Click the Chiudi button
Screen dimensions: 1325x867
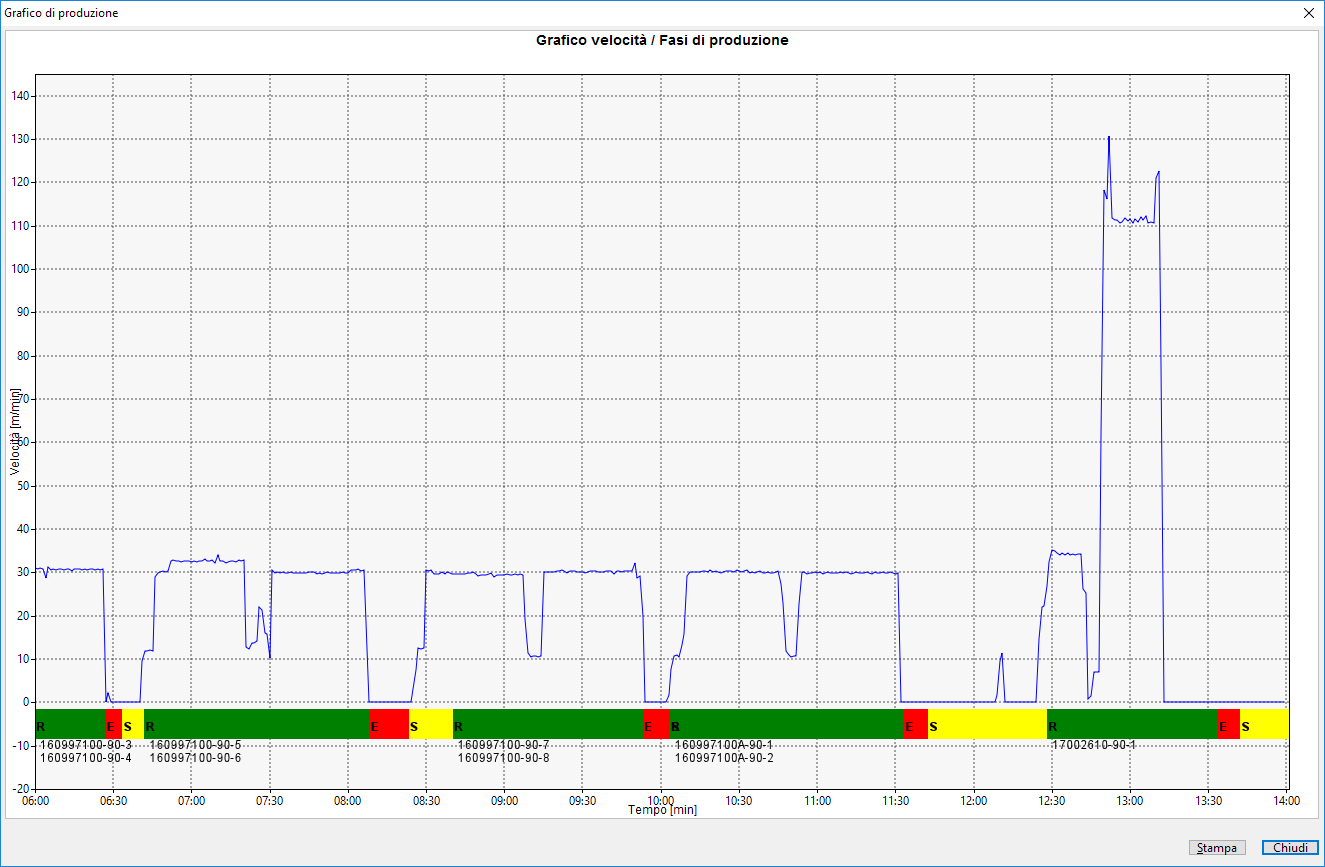coord(1290,847)
